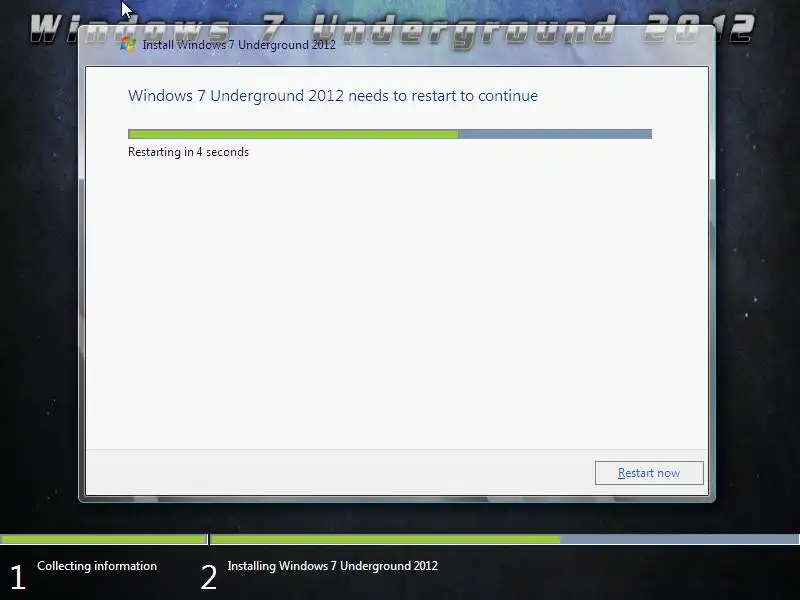800x600 pixels.
Task: Click the Windows flag icon in title bar
Action: 128,45
